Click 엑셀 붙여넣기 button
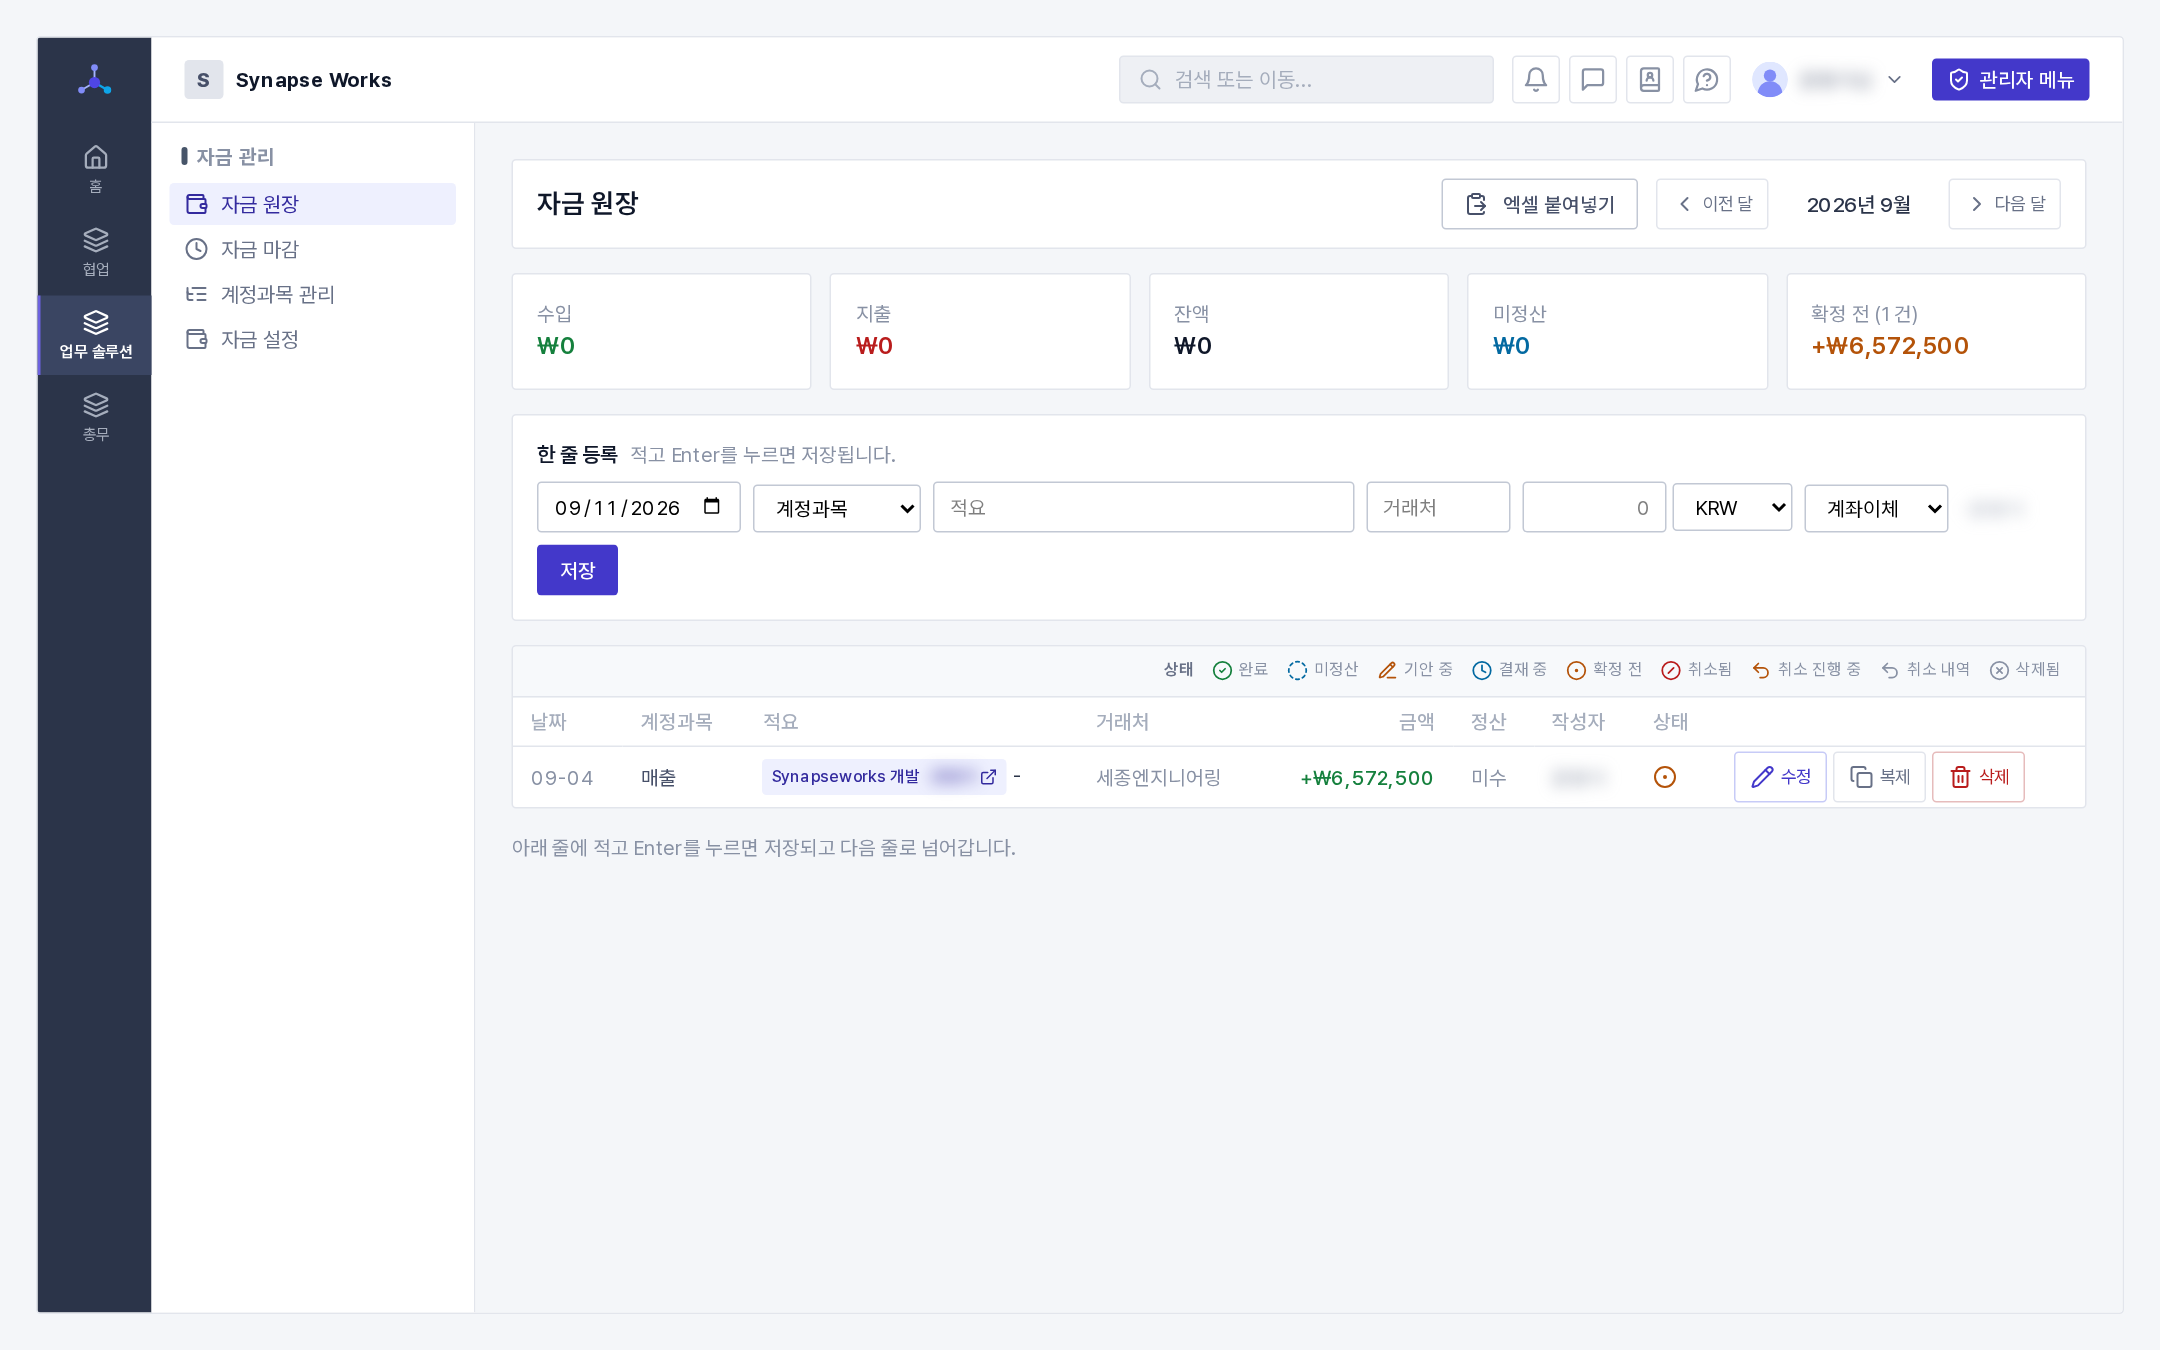This screenshot has height=1350, width=2160. [1539, 204]
